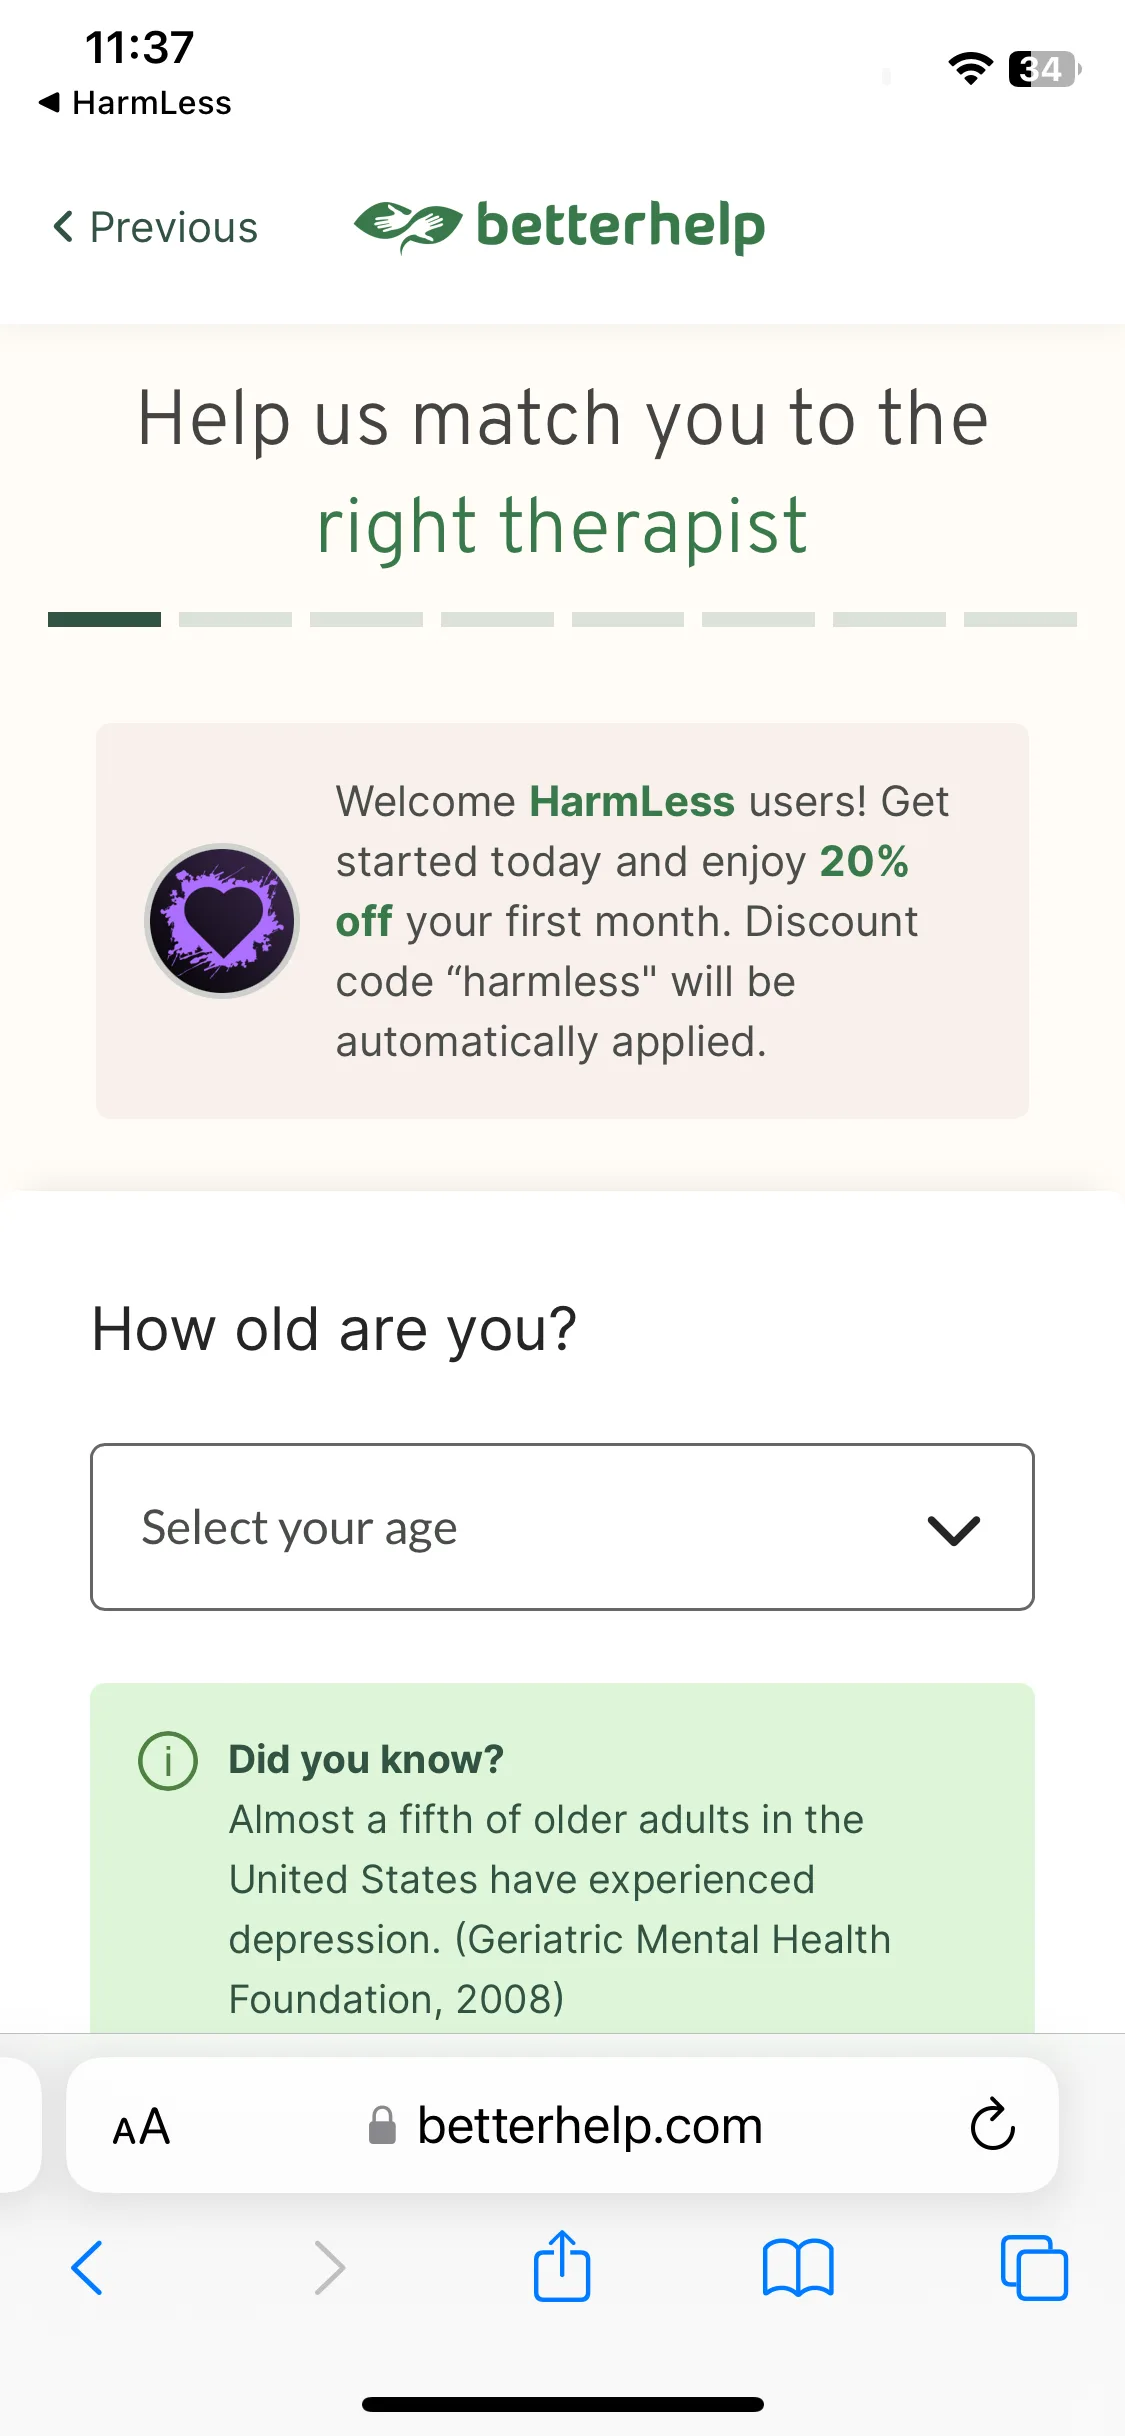Viewport: 1125px width, 2436px height.
Task: Go to Previous step link
Action: coord(155,227)
